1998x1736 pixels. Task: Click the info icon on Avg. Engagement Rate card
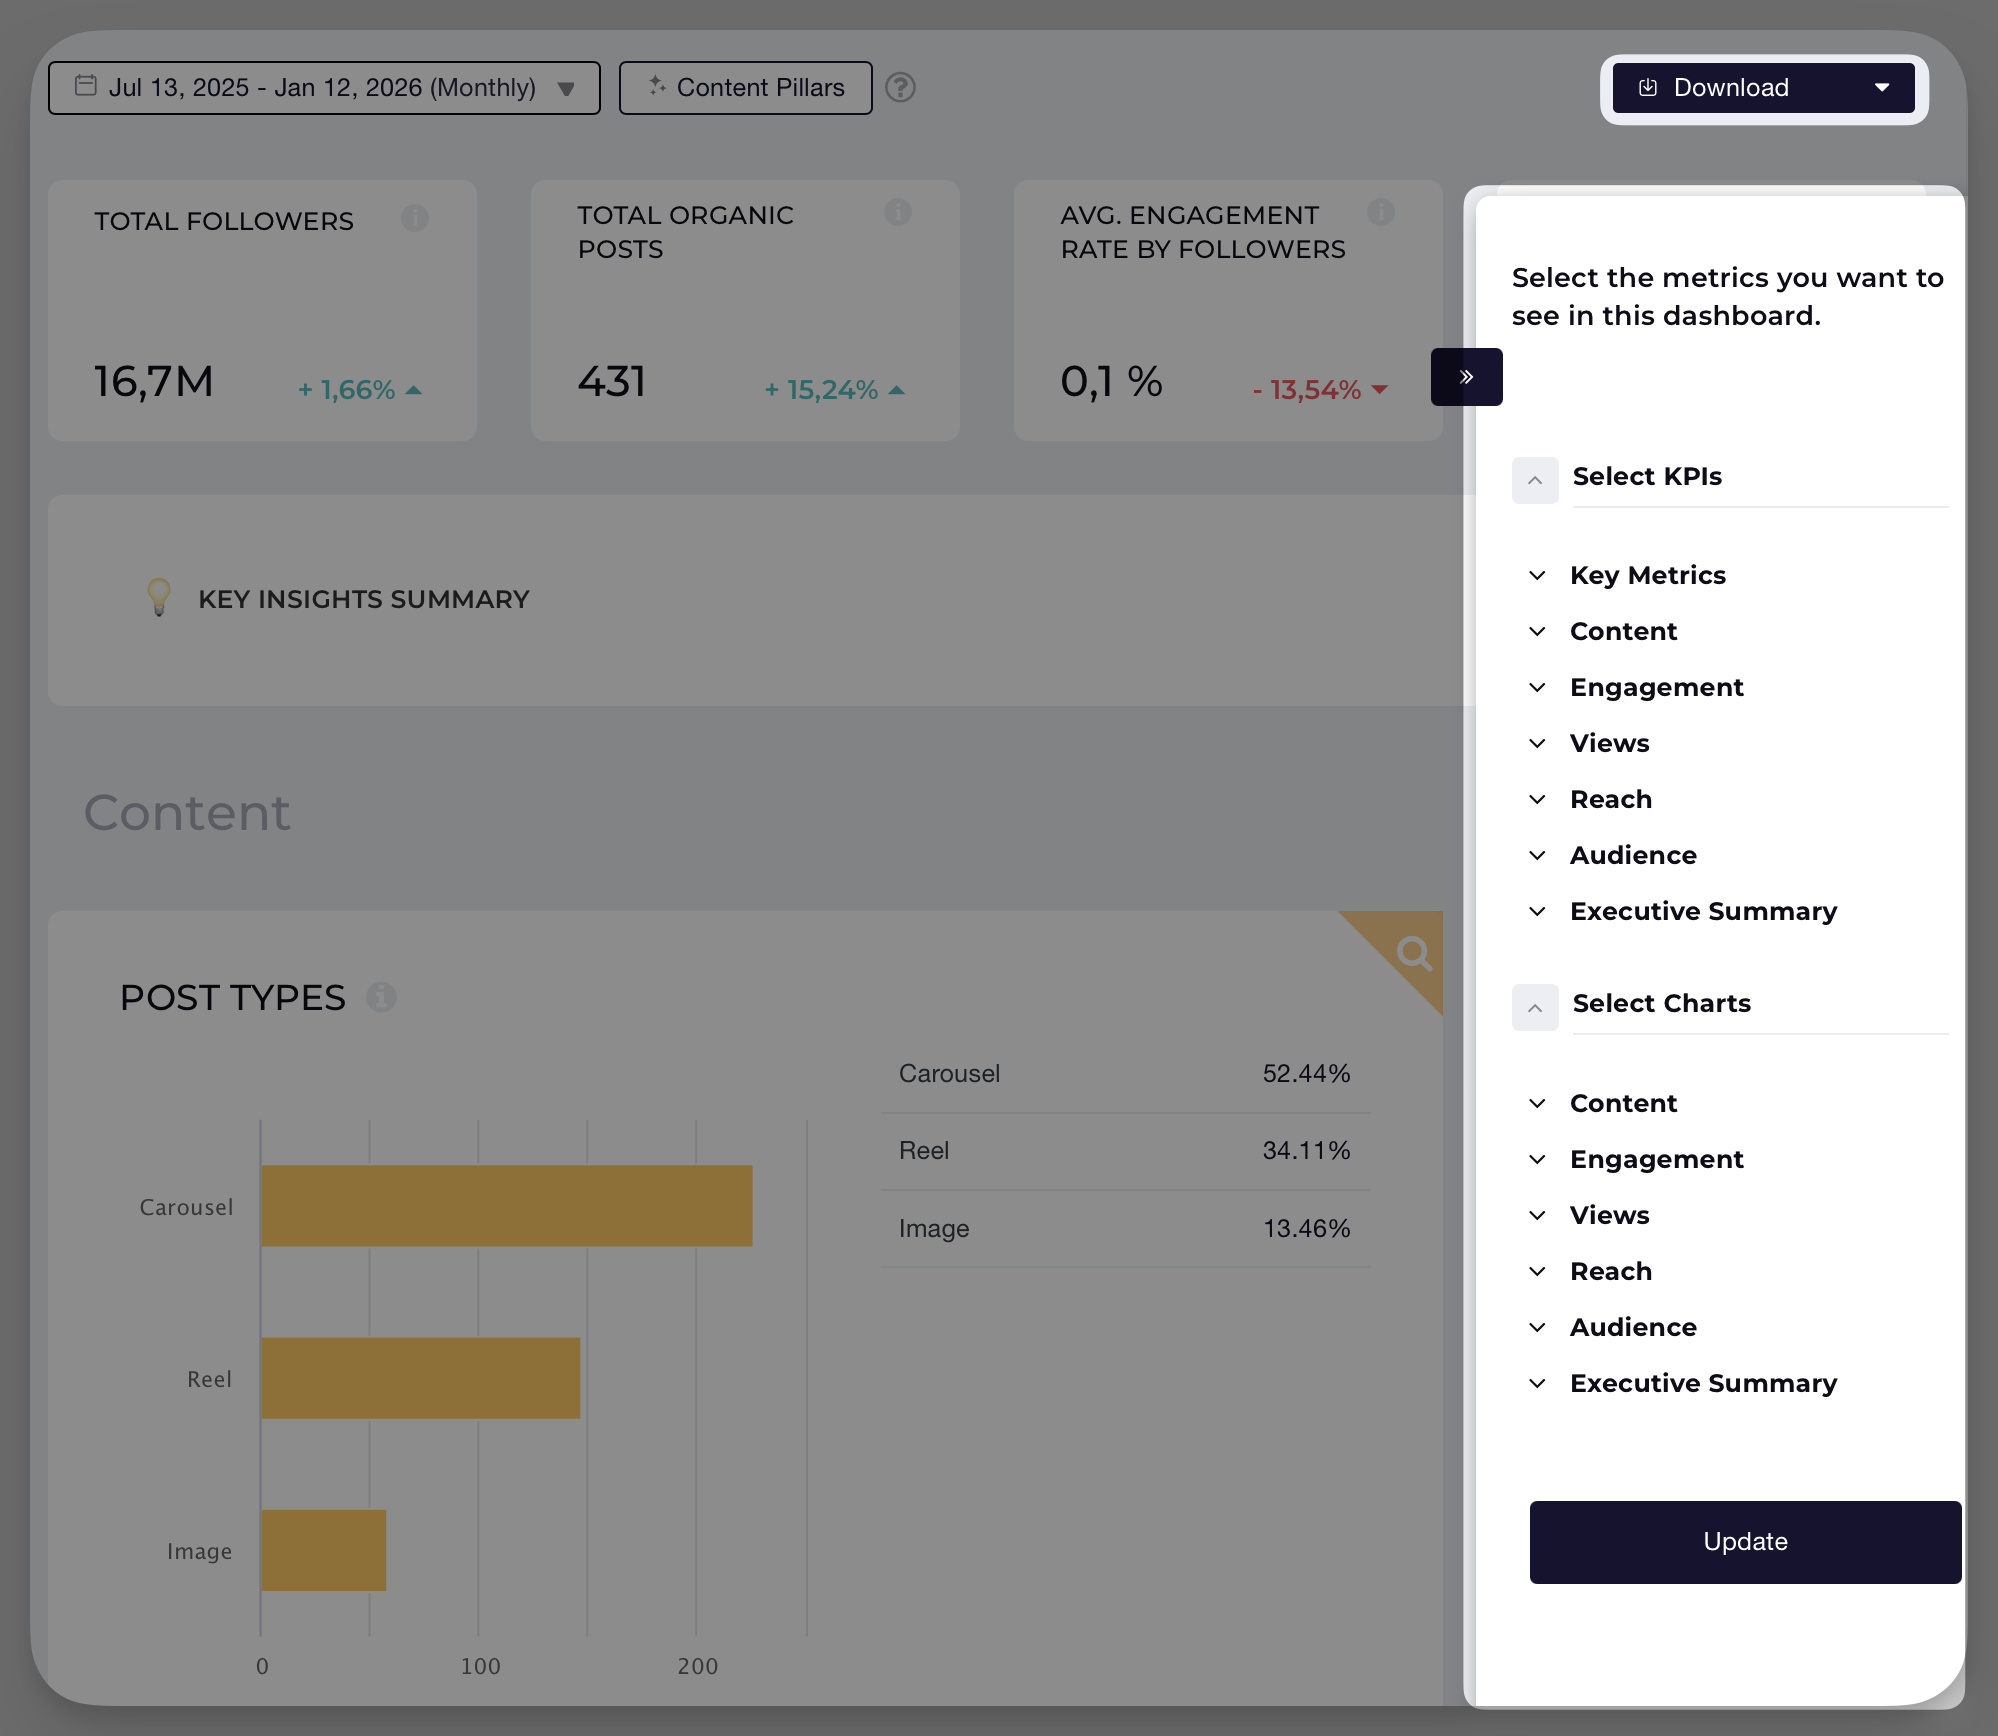pos(1382,212)
